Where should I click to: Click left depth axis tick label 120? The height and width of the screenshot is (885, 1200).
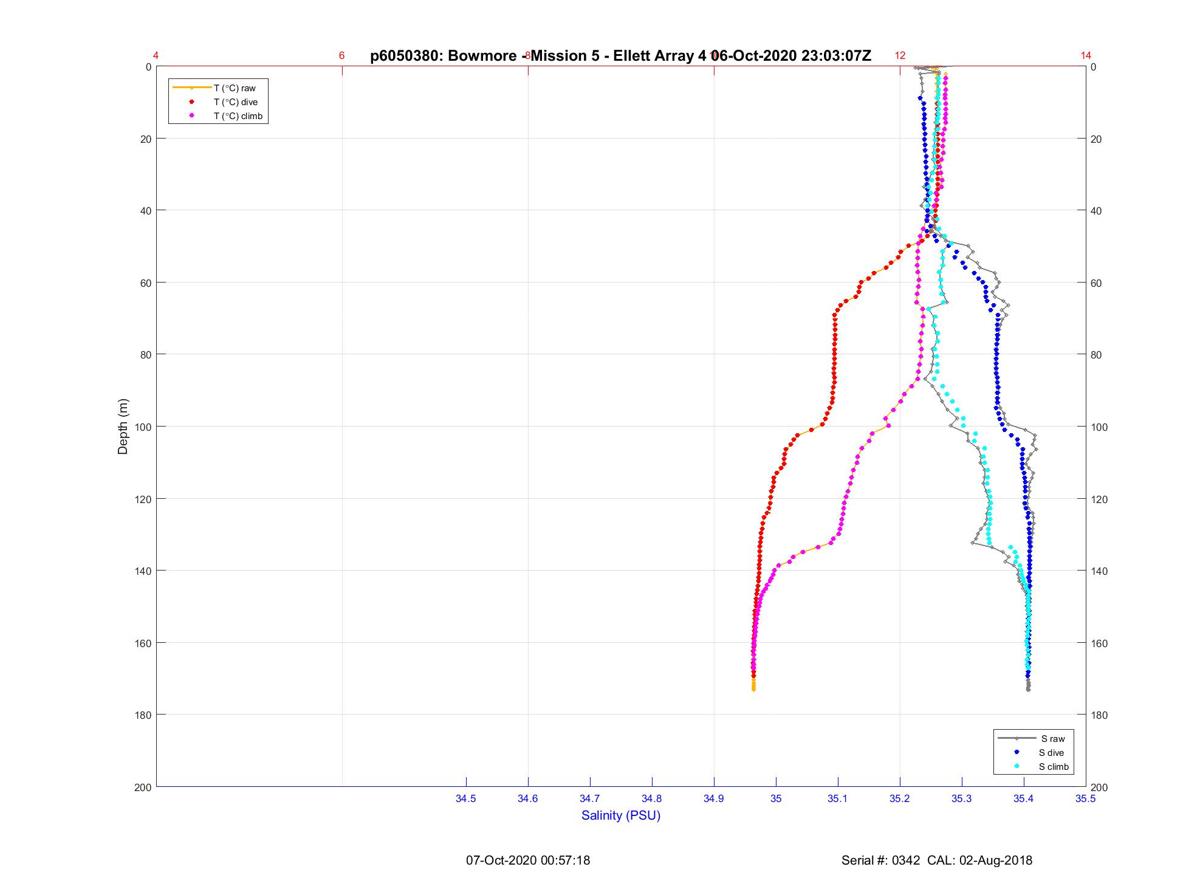pos(142,499)
